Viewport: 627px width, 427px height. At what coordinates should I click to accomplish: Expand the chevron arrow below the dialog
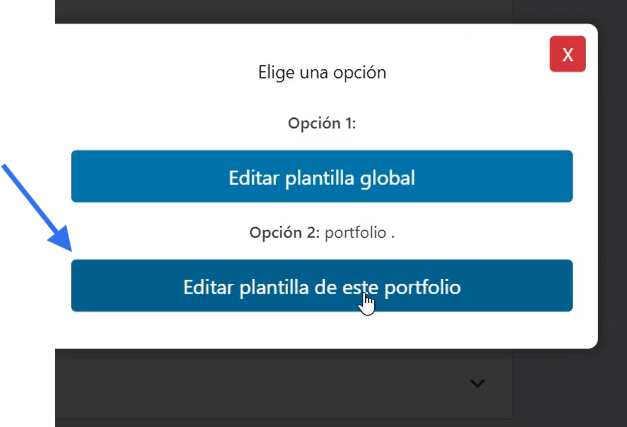pos(477,383)
